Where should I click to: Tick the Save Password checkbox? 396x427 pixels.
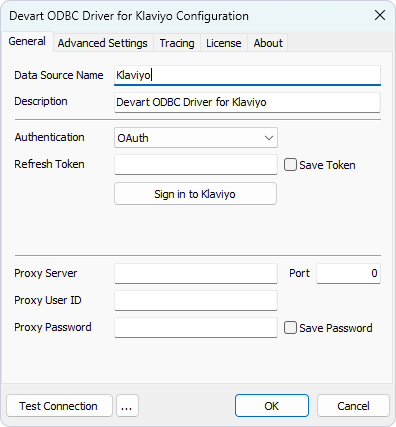(x=290, y=328)
